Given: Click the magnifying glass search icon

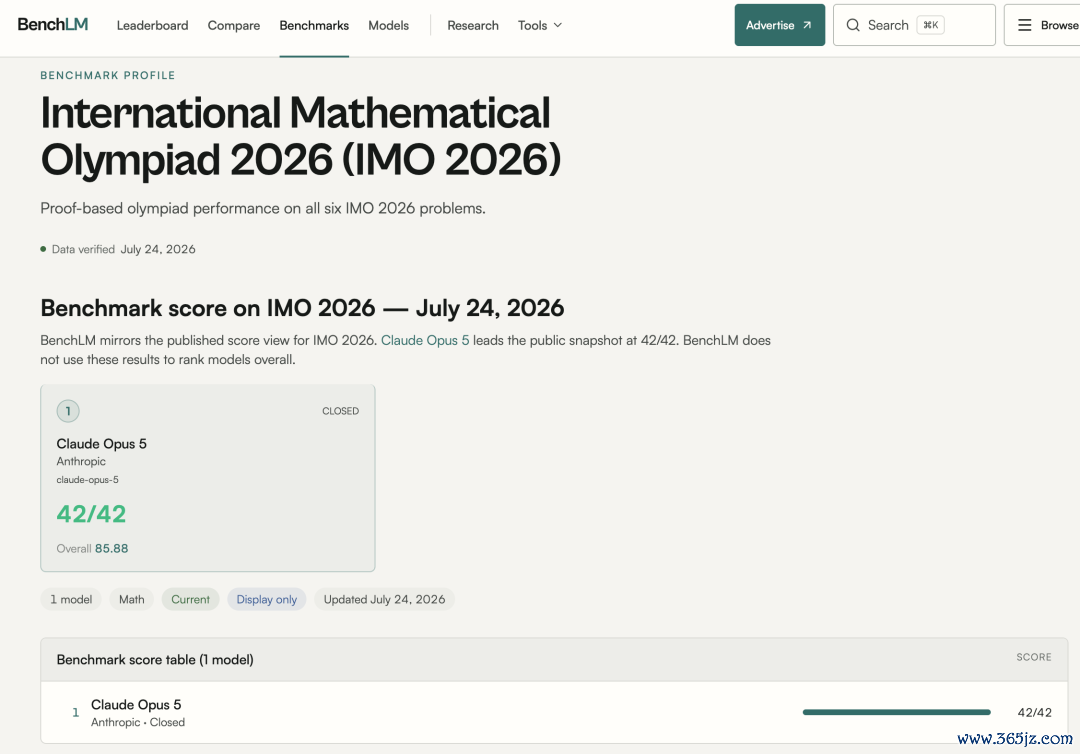Looking at the screenshot, I should [853, 25].
